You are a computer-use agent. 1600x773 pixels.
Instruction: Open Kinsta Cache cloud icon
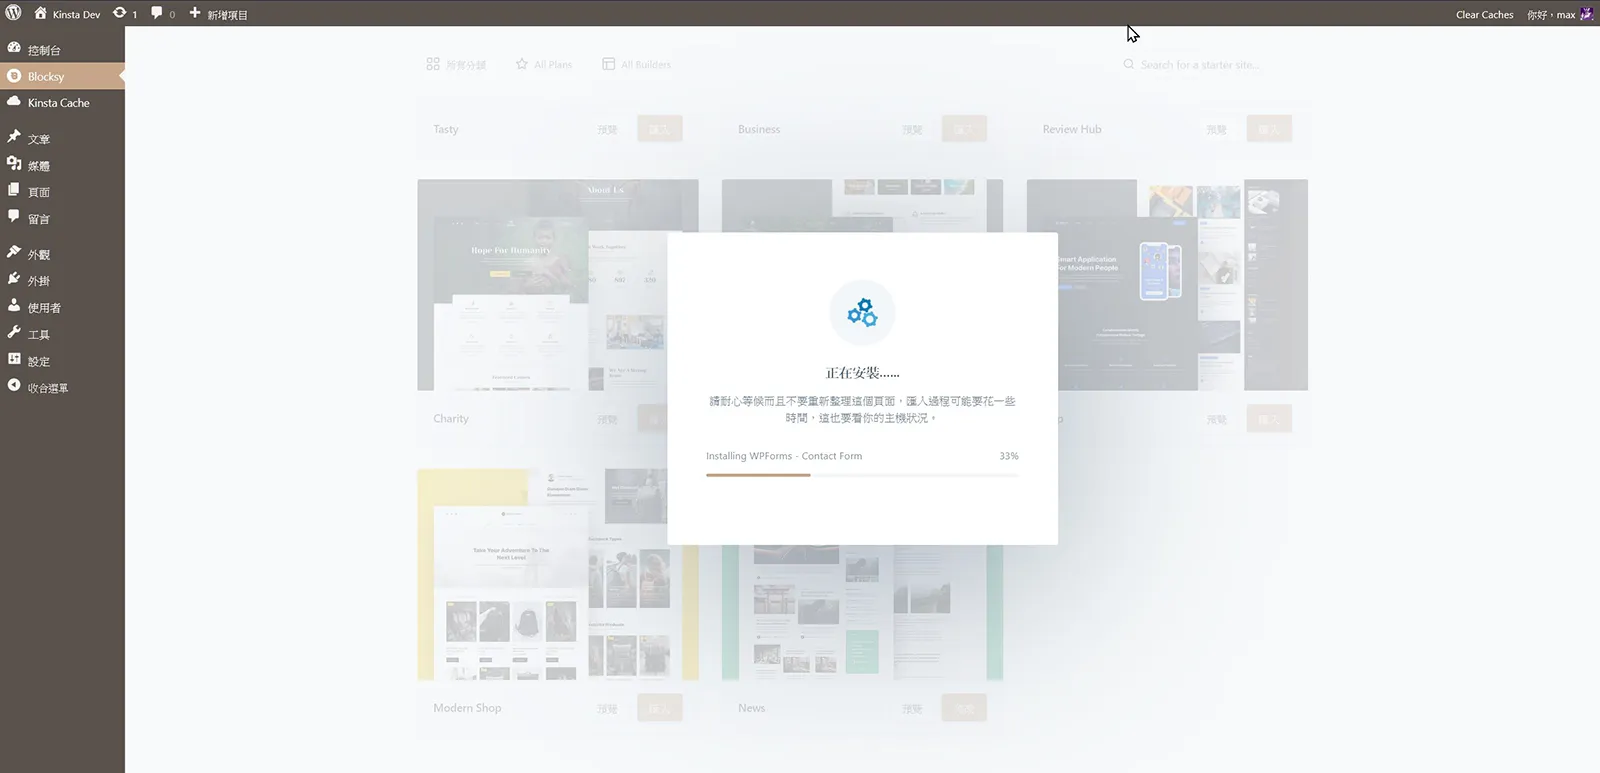click(14, 102)
